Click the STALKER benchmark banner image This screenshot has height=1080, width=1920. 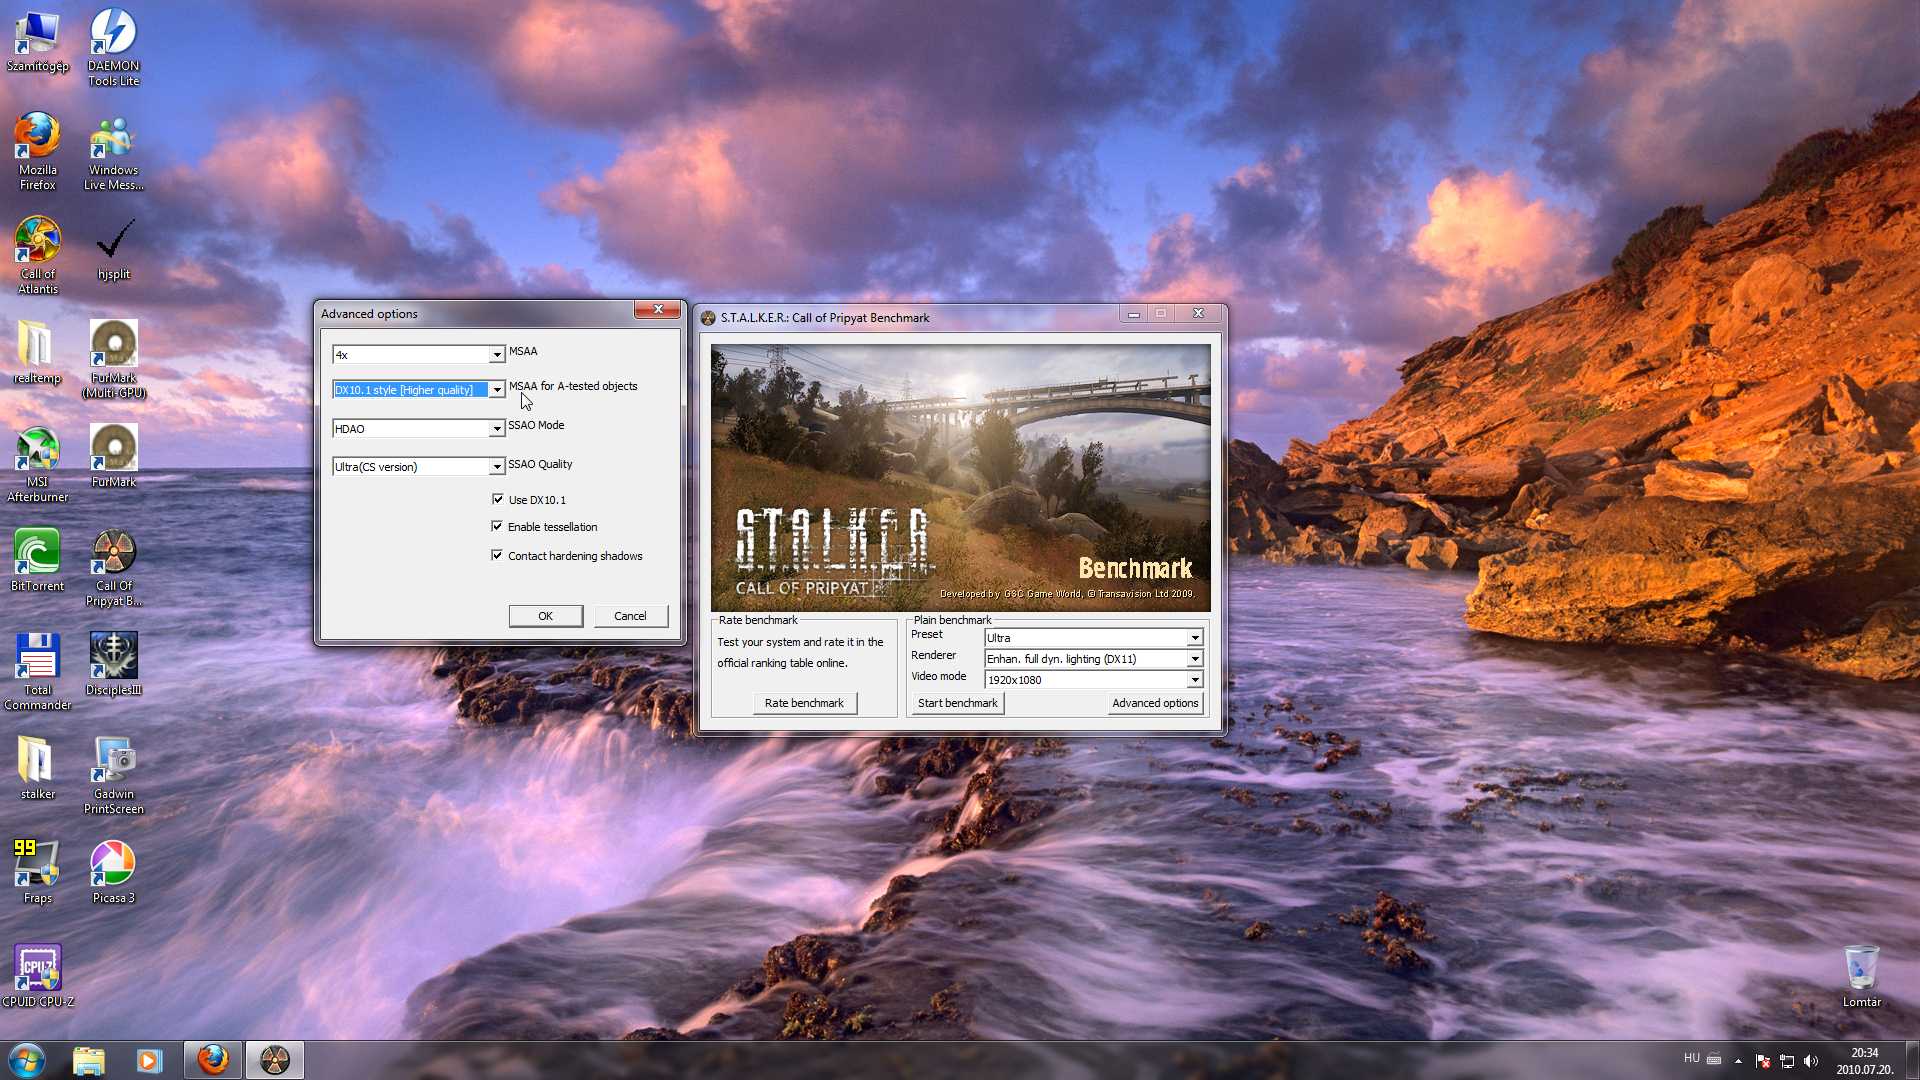[x=960, y=478]
